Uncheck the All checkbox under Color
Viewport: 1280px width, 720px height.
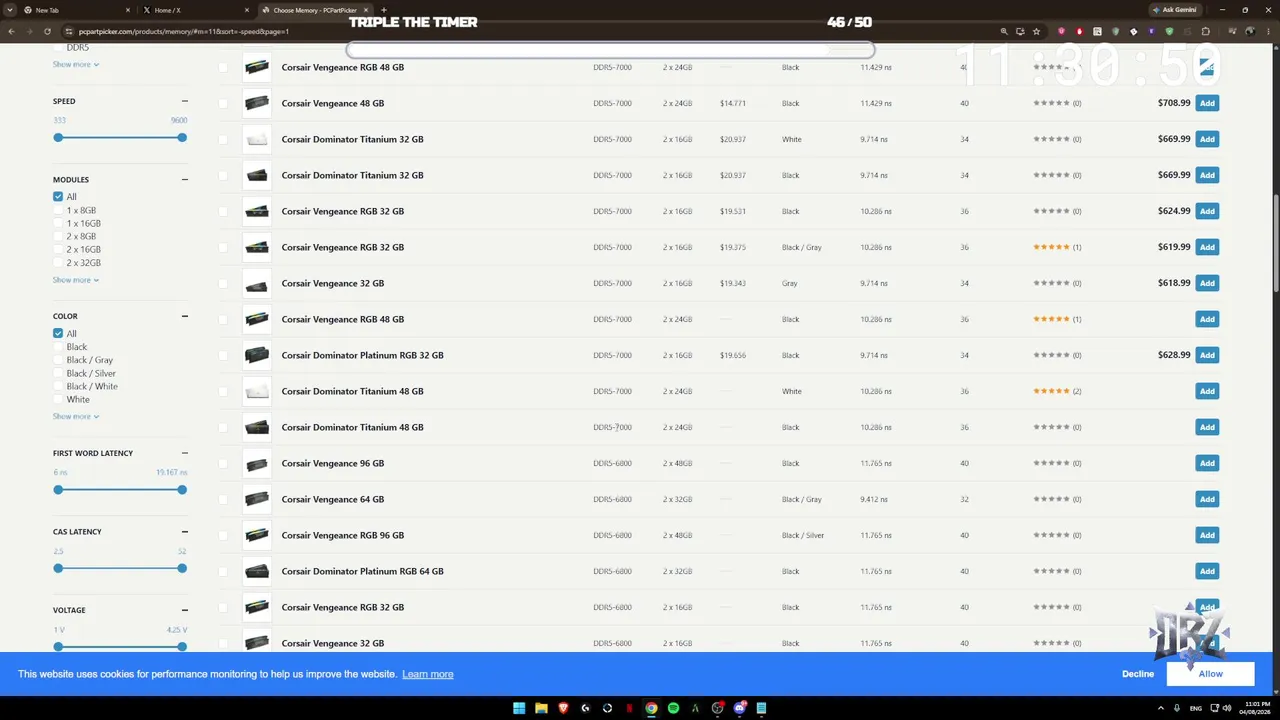pyautogui.click(x=58, y=334)
